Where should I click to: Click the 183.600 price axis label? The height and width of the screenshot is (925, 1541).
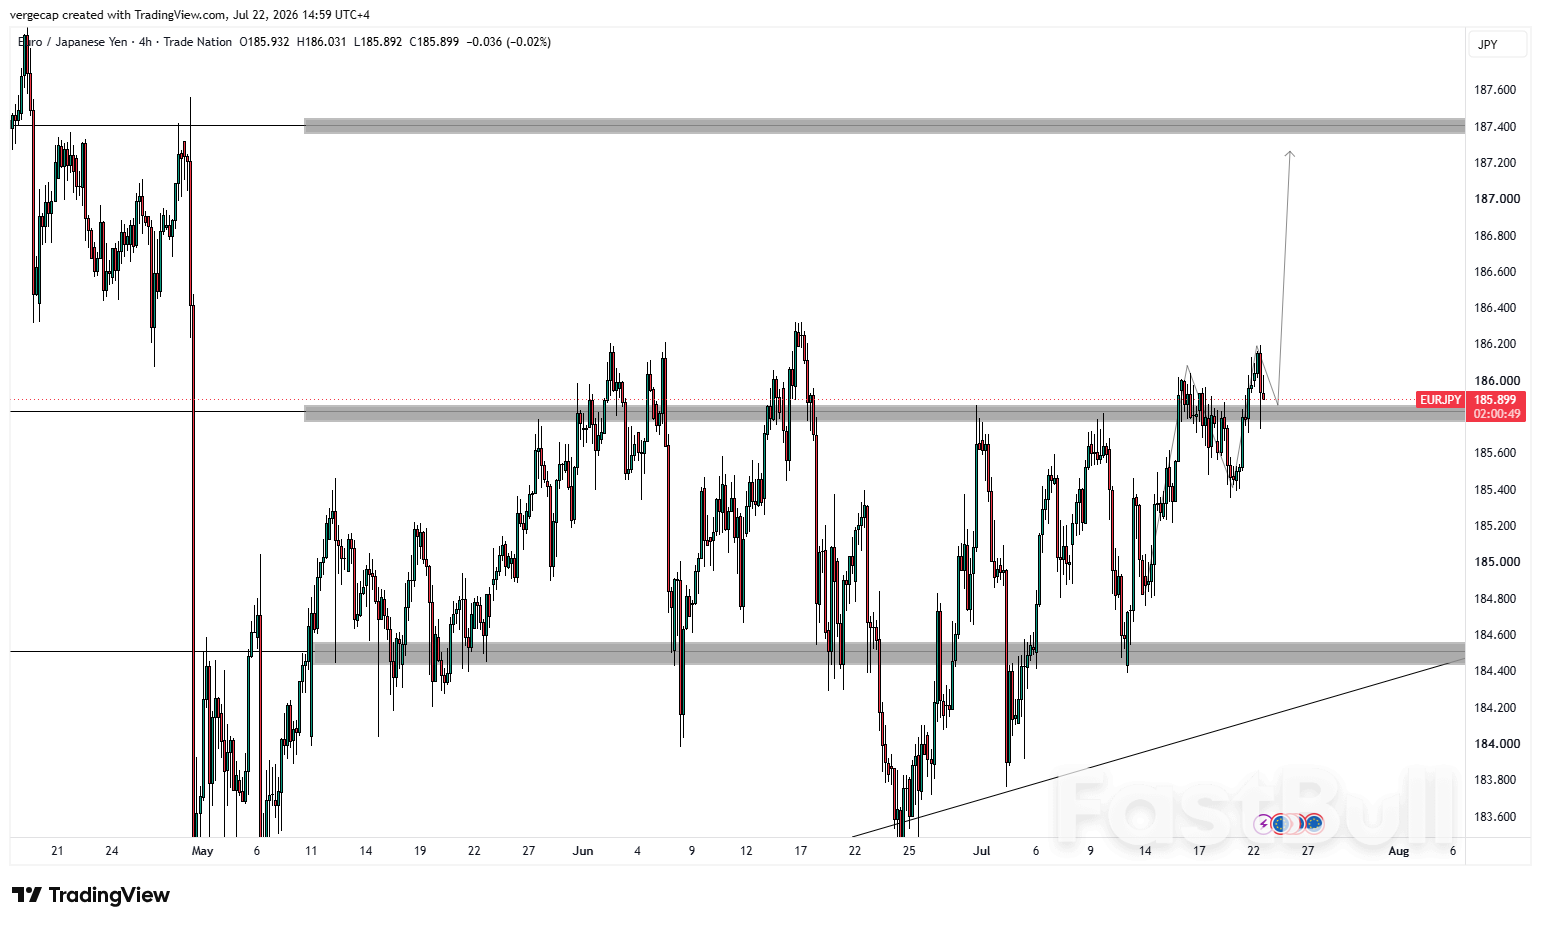(x=1495, y=817)
